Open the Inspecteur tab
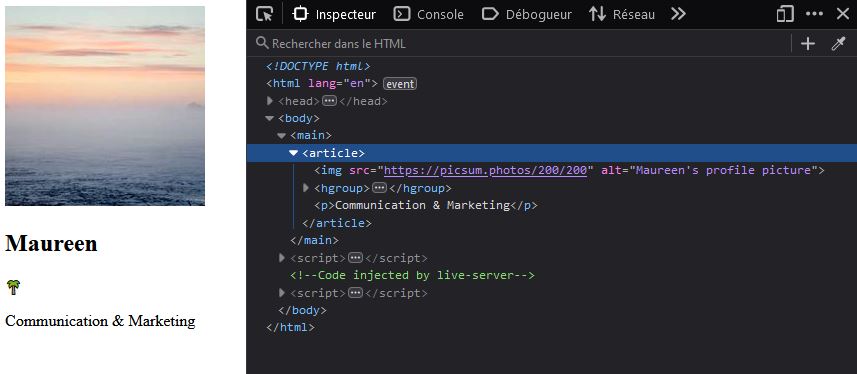 click(x=334, y=14)
